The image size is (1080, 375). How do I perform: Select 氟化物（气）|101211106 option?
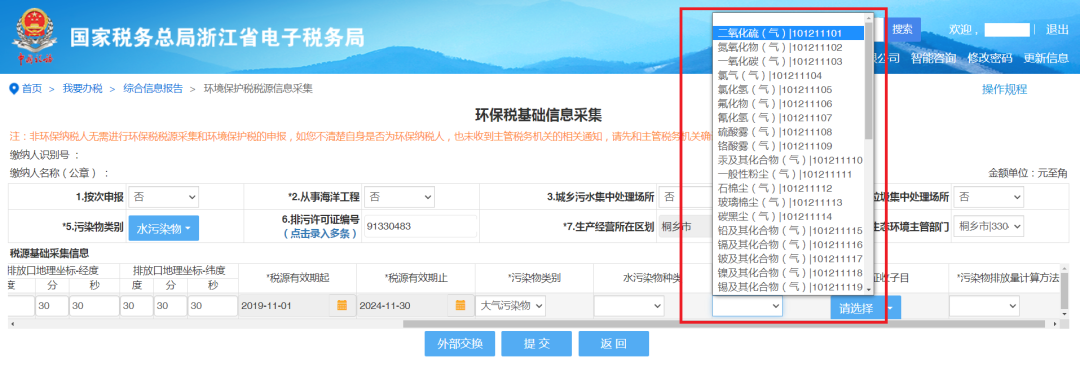click(788, 103)
